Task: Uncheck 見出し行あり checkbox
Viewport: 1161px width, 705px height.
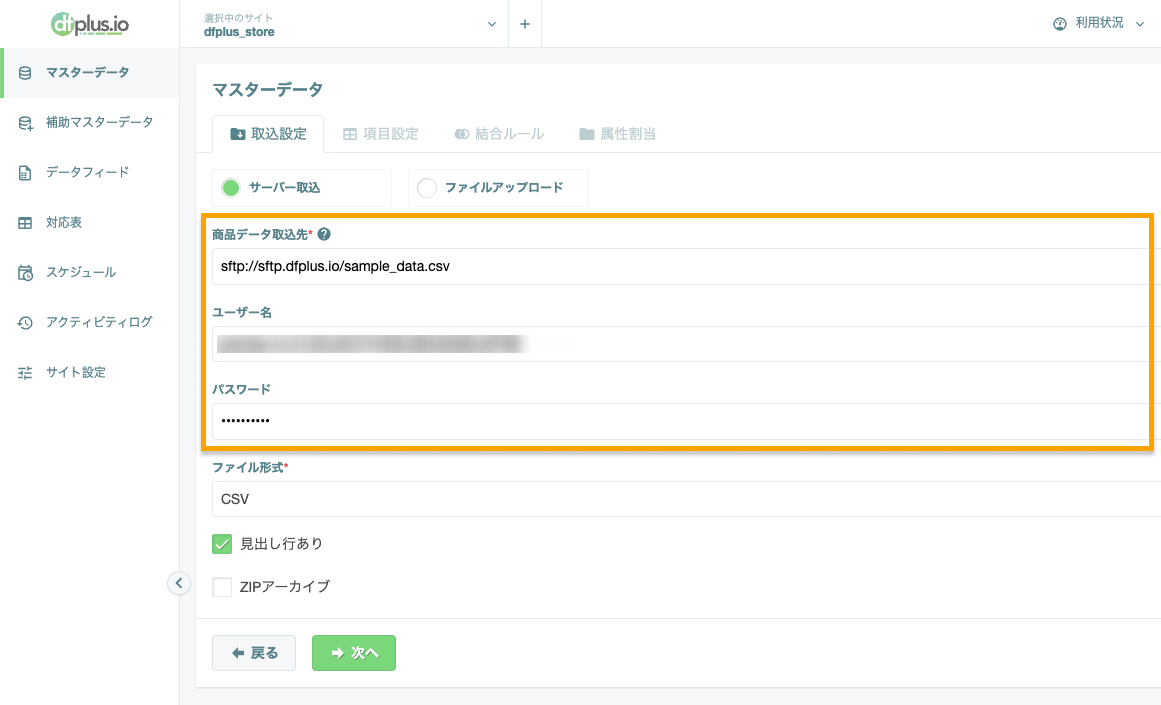Action: click(222, 544)
